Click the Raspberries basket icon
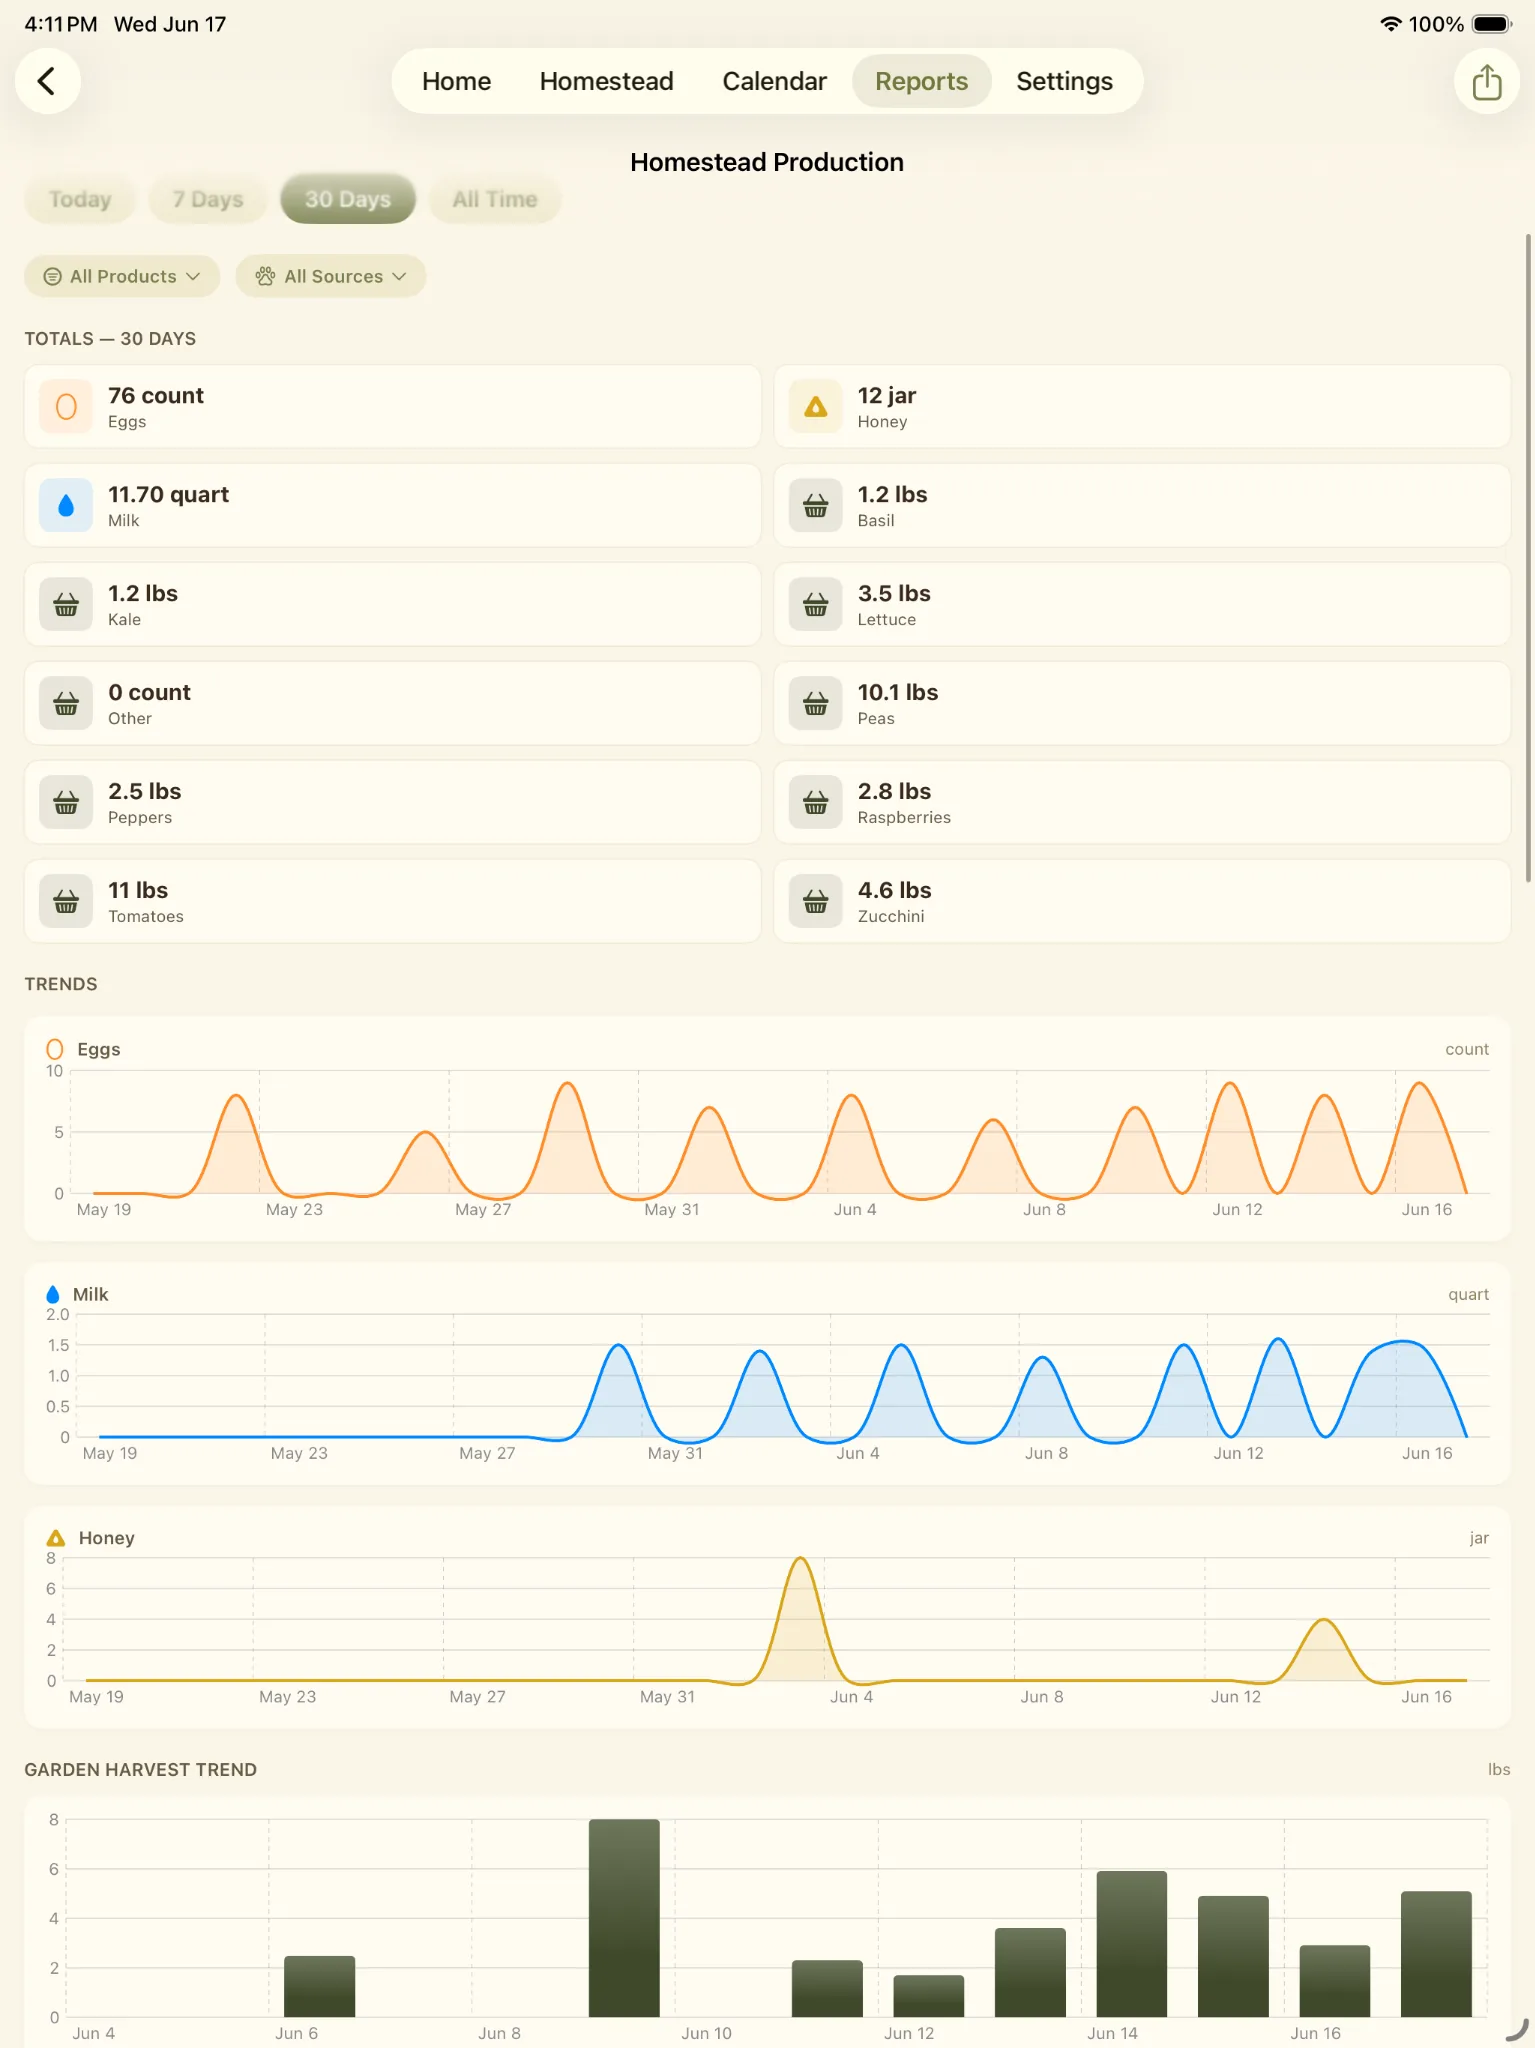 coord(816,803)
